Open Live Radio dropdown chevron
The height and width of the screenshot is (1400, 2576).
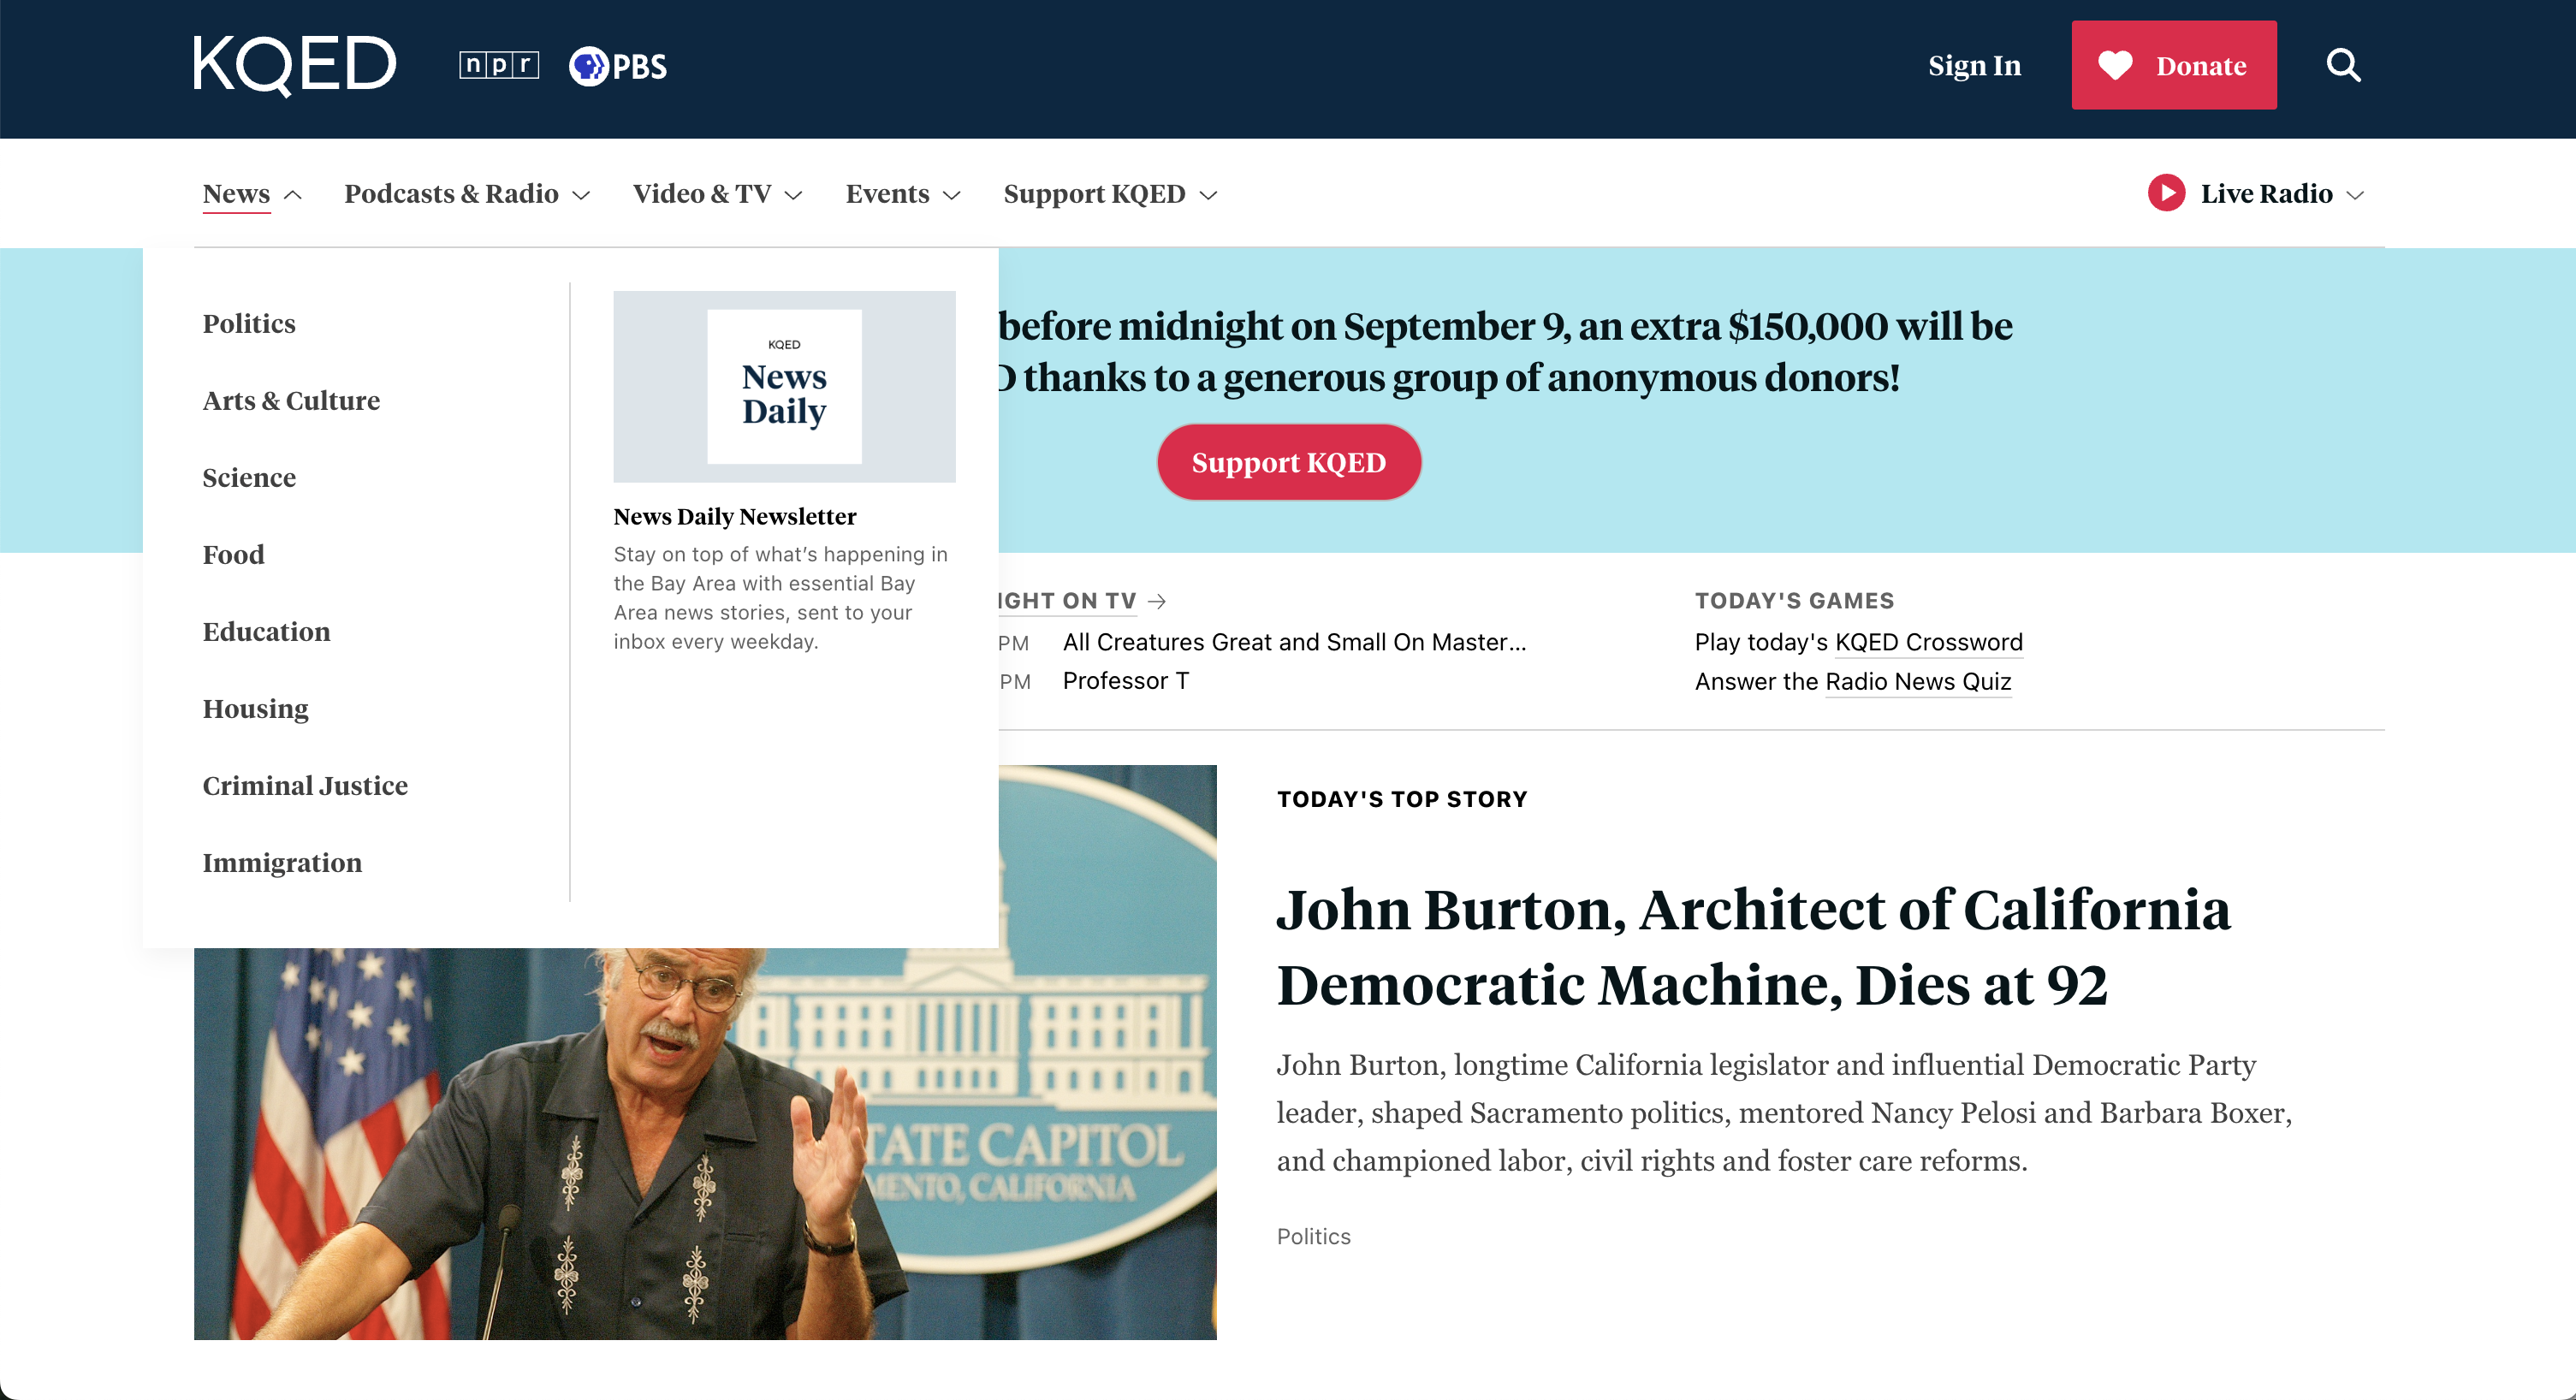click(2355, 195)
